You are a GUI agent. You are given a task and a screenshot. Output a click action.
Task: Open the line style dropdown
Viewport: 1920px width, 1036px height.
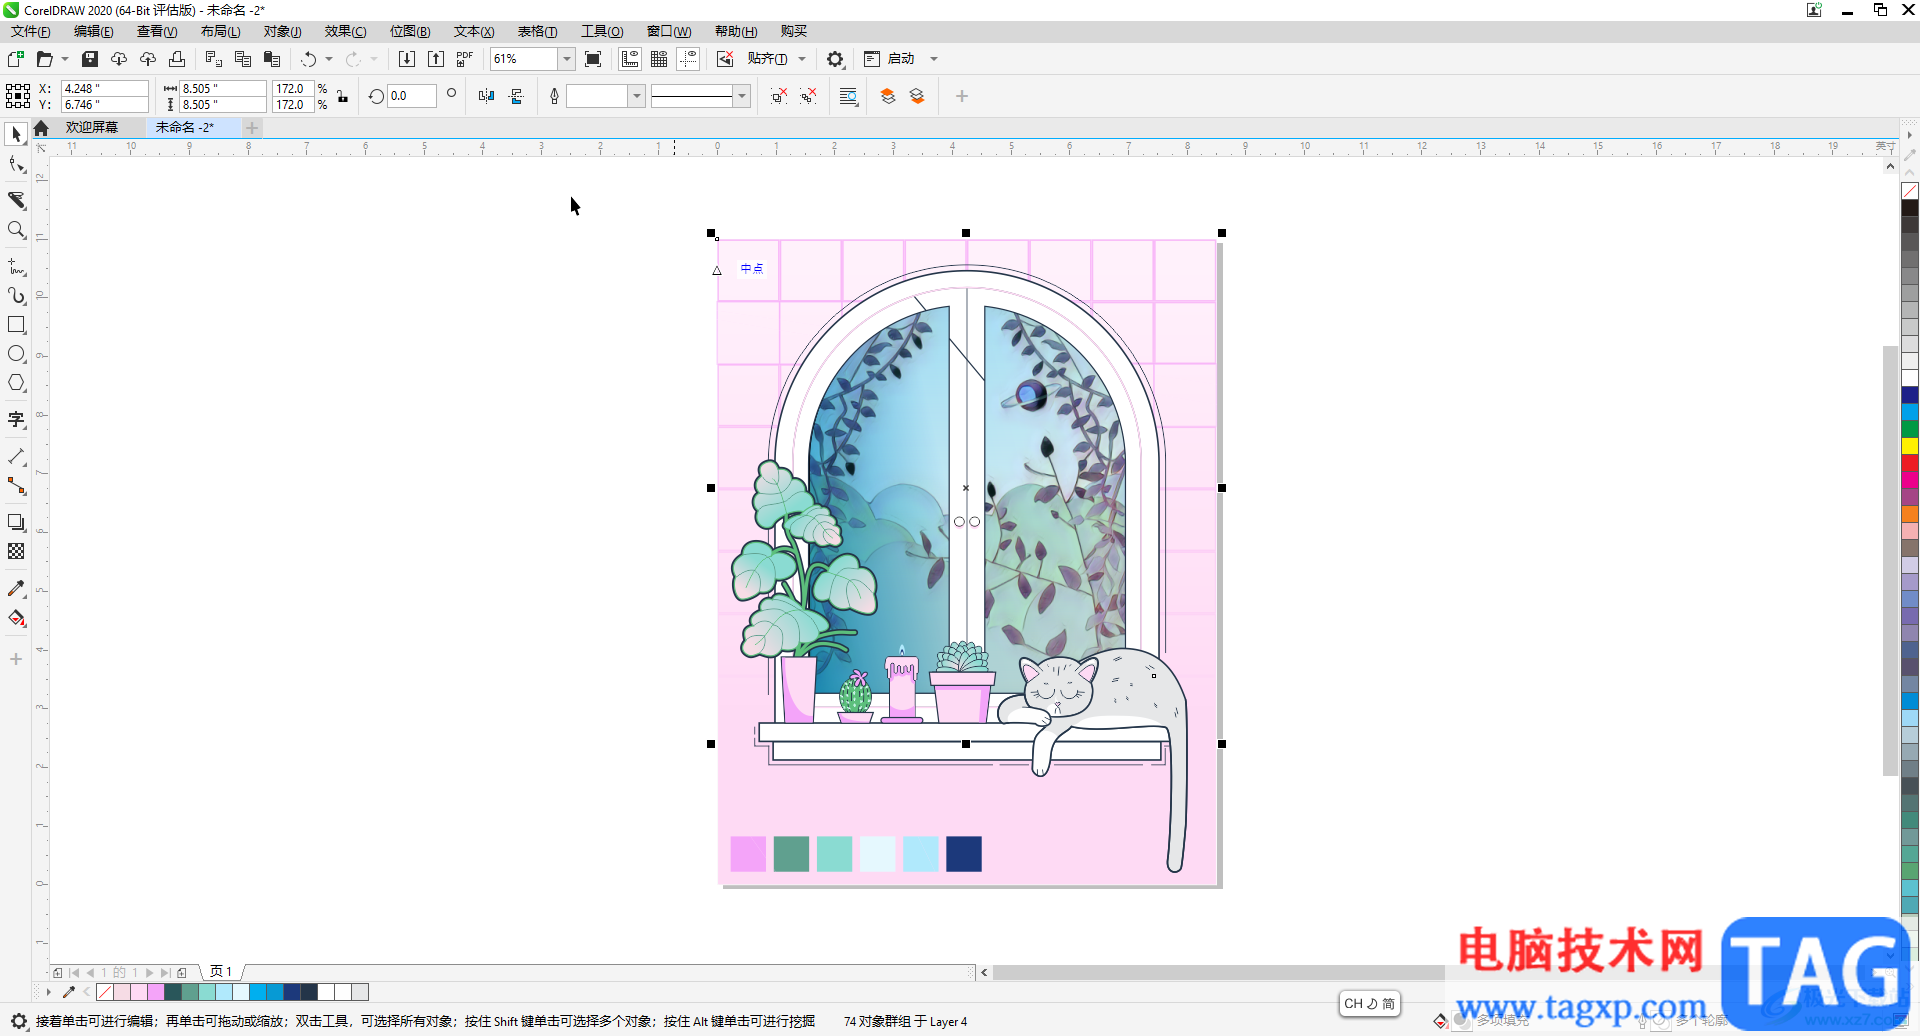(742, 96)
